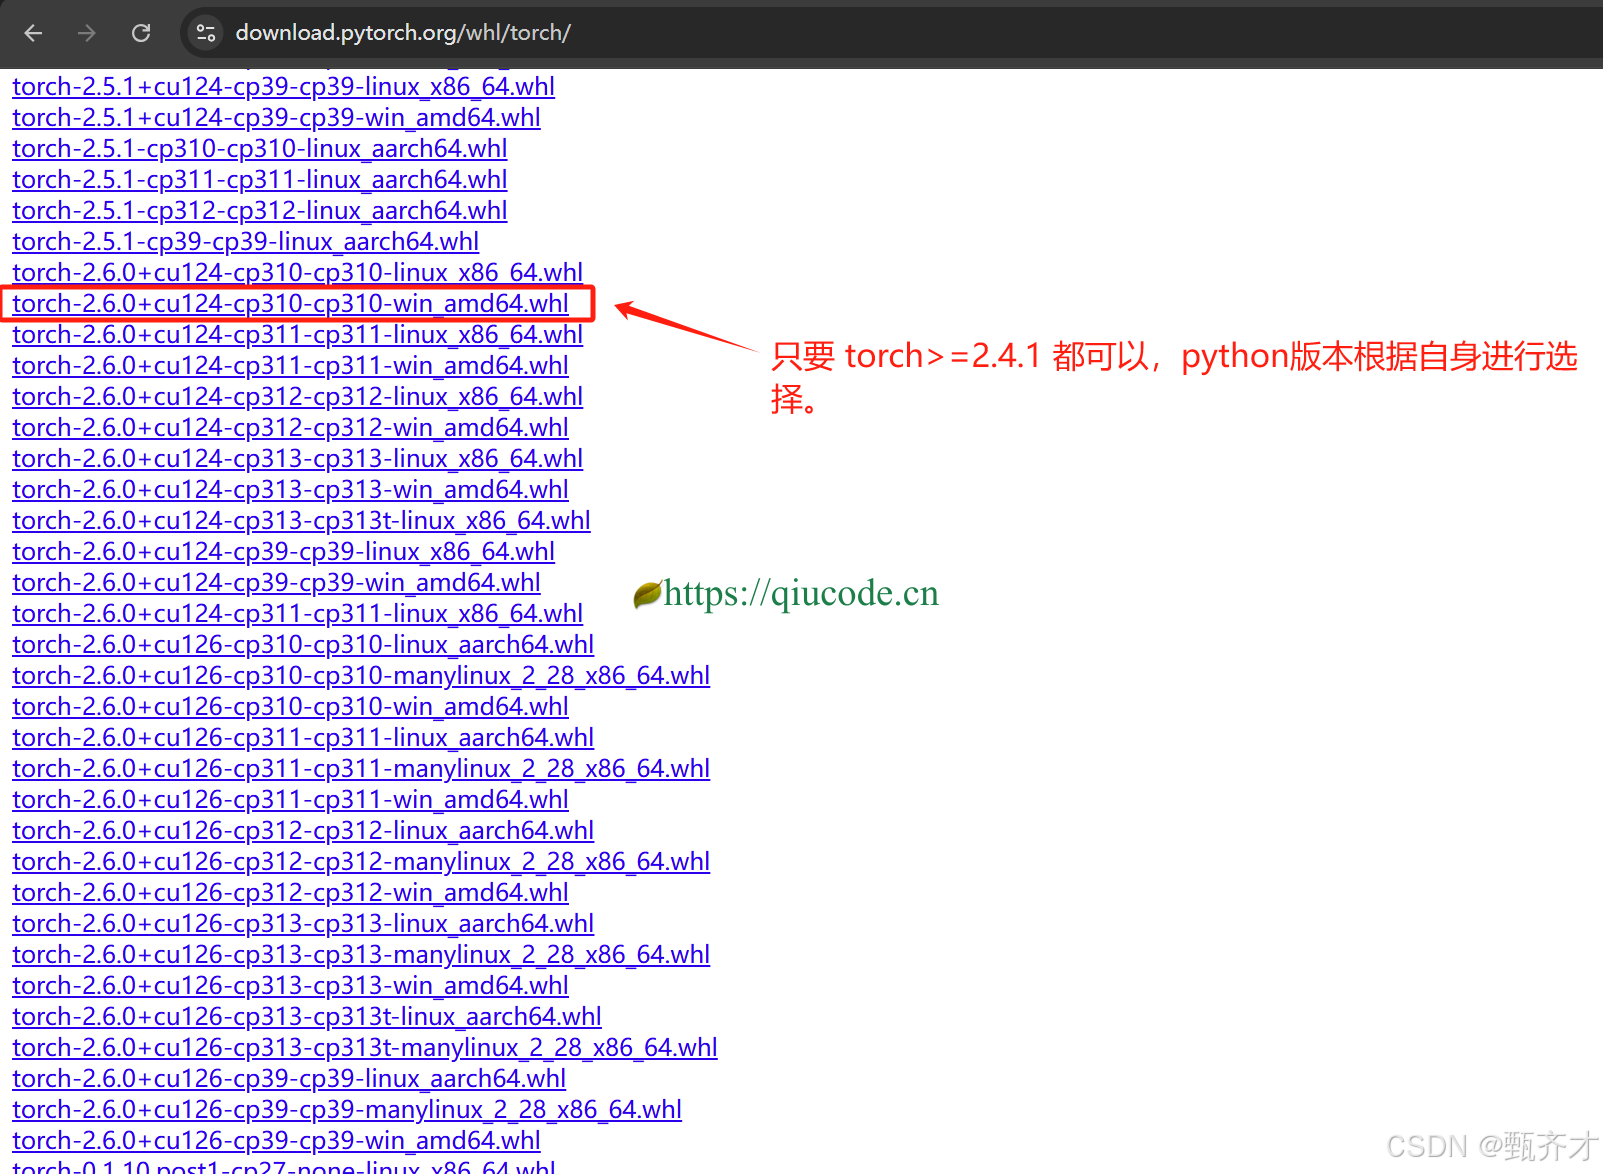Screen dimensions: 1603x1174
Task: Download torch-2.6.0+cu124-cp39-cp39-linux_x86_64.whl
Action: click(283, 552)
